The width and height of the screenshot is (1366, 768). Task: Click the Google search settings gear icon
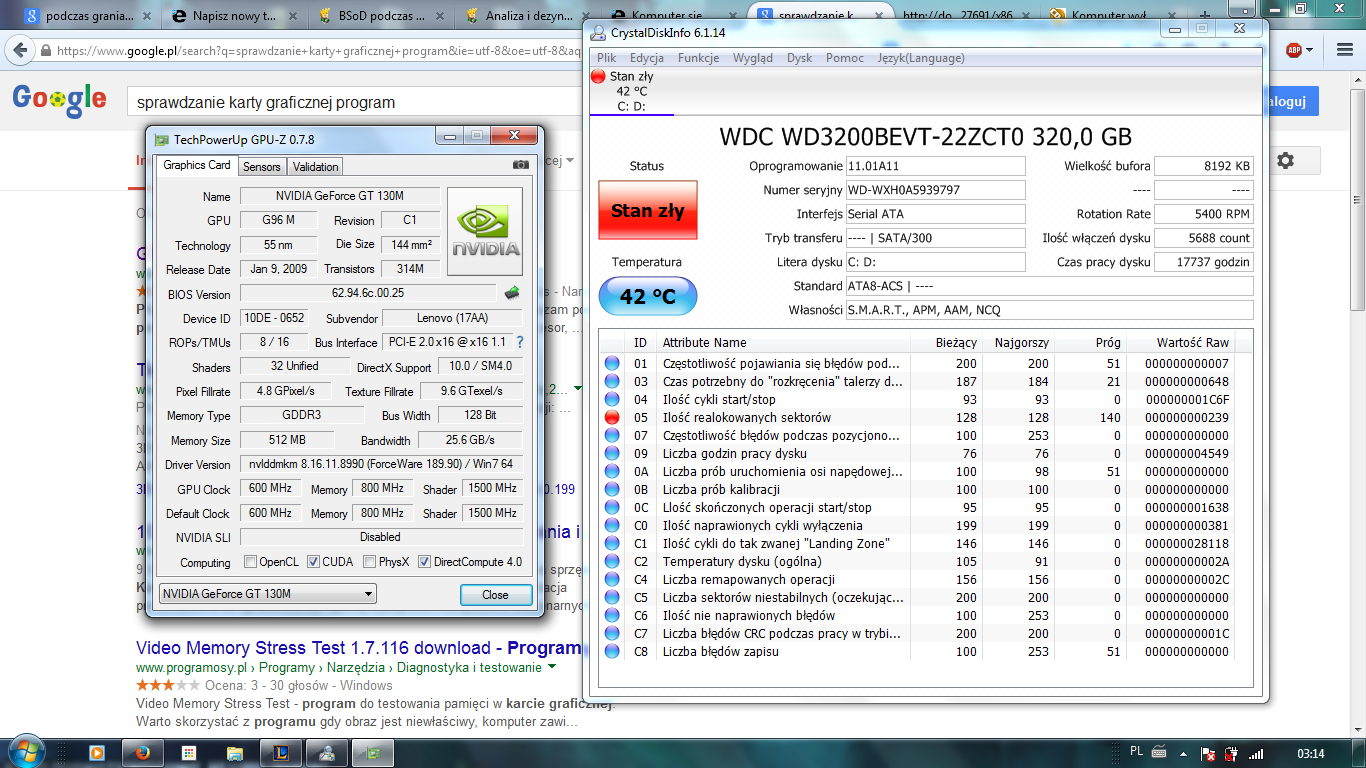(x=1285, y=161)
